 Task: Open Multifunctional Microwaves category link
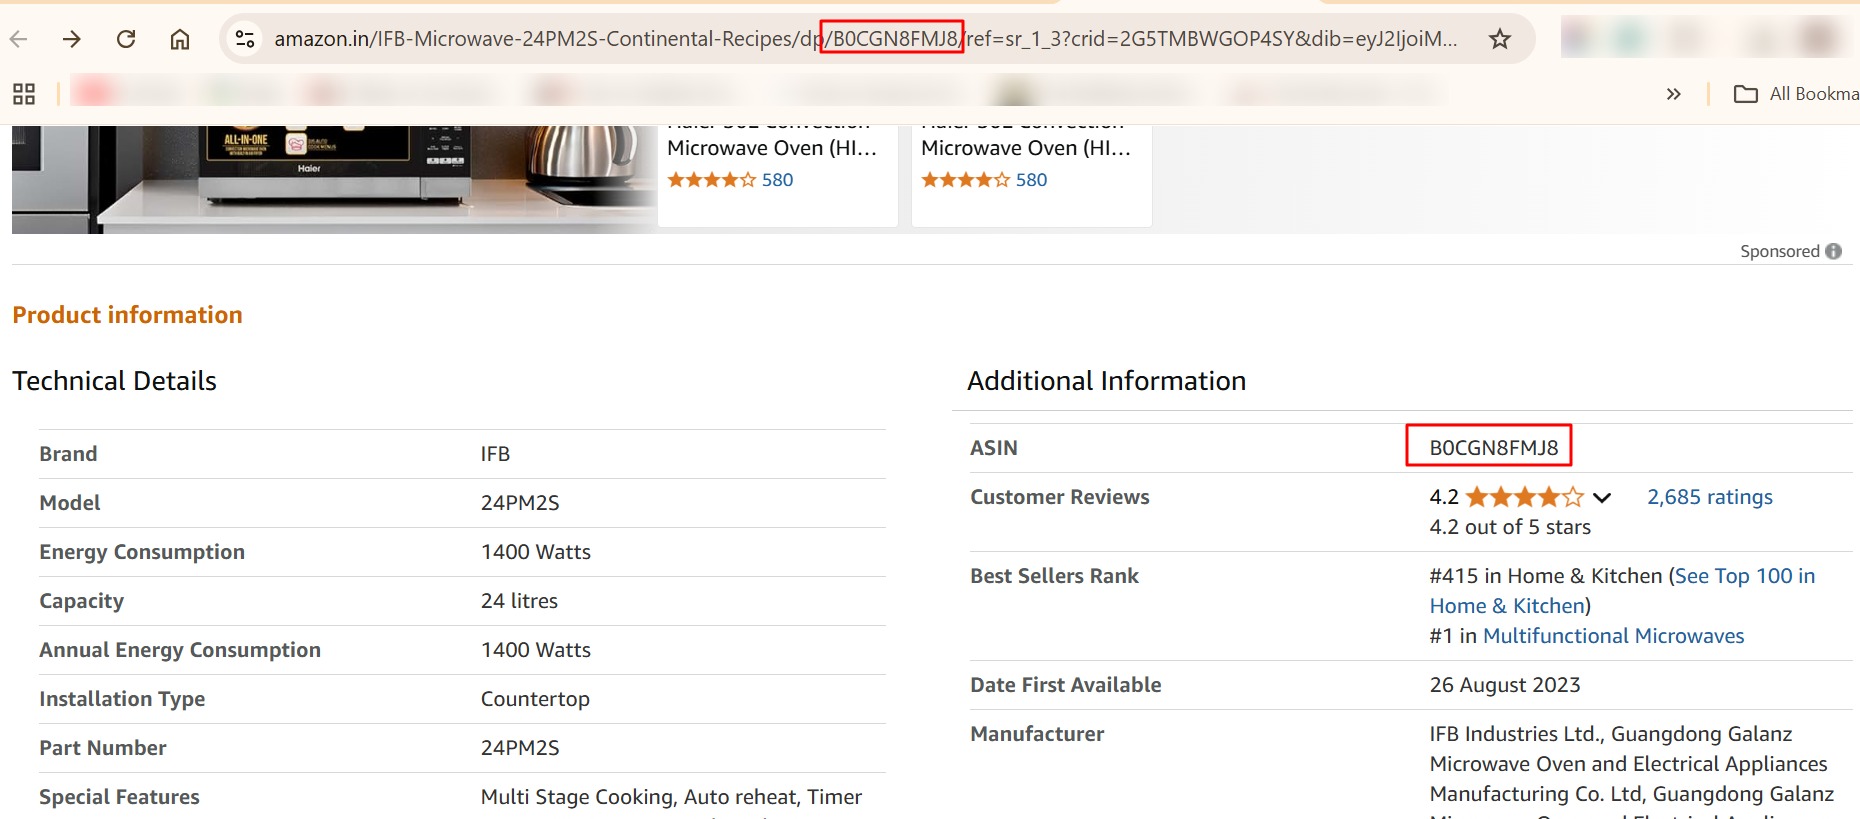click(x=1613, y=636)
